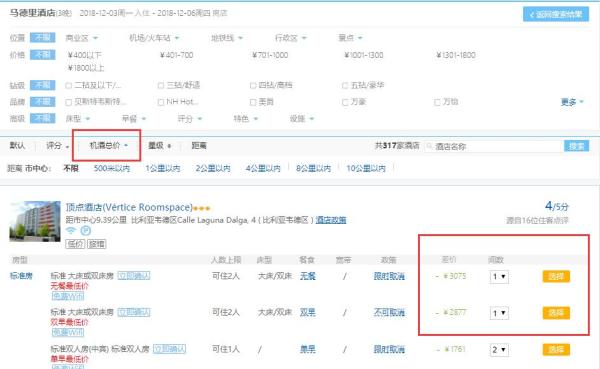Tick the 三钻/舒适 checkbox
600x369 pixels.
(x=161, y=85)
